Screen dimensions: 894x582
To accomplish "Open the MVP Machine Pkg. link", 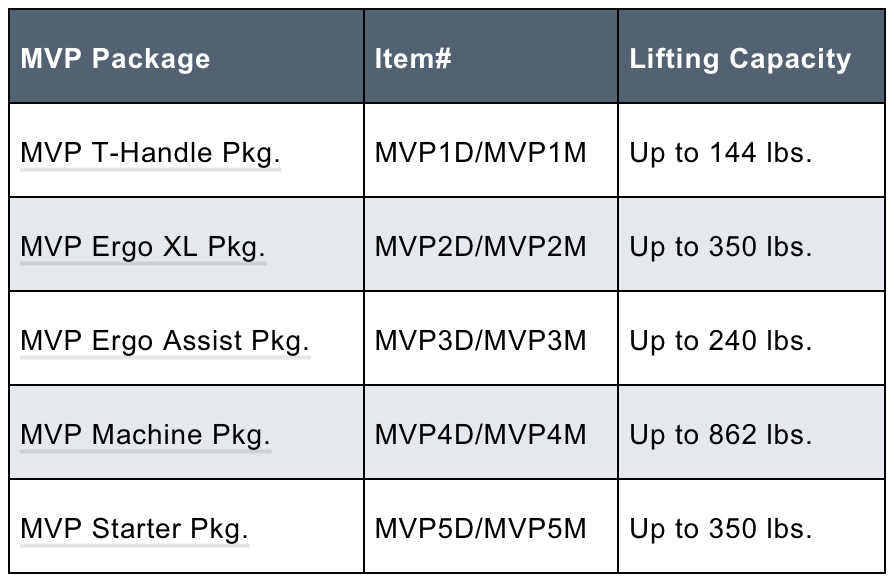I will point(145,435).
